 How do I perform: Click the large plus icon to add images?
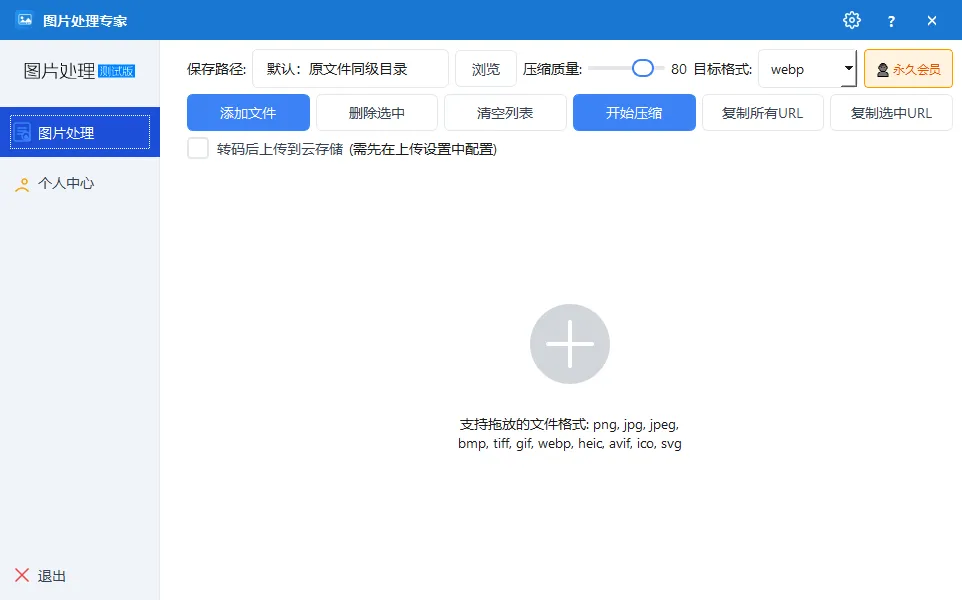(569, 344)
